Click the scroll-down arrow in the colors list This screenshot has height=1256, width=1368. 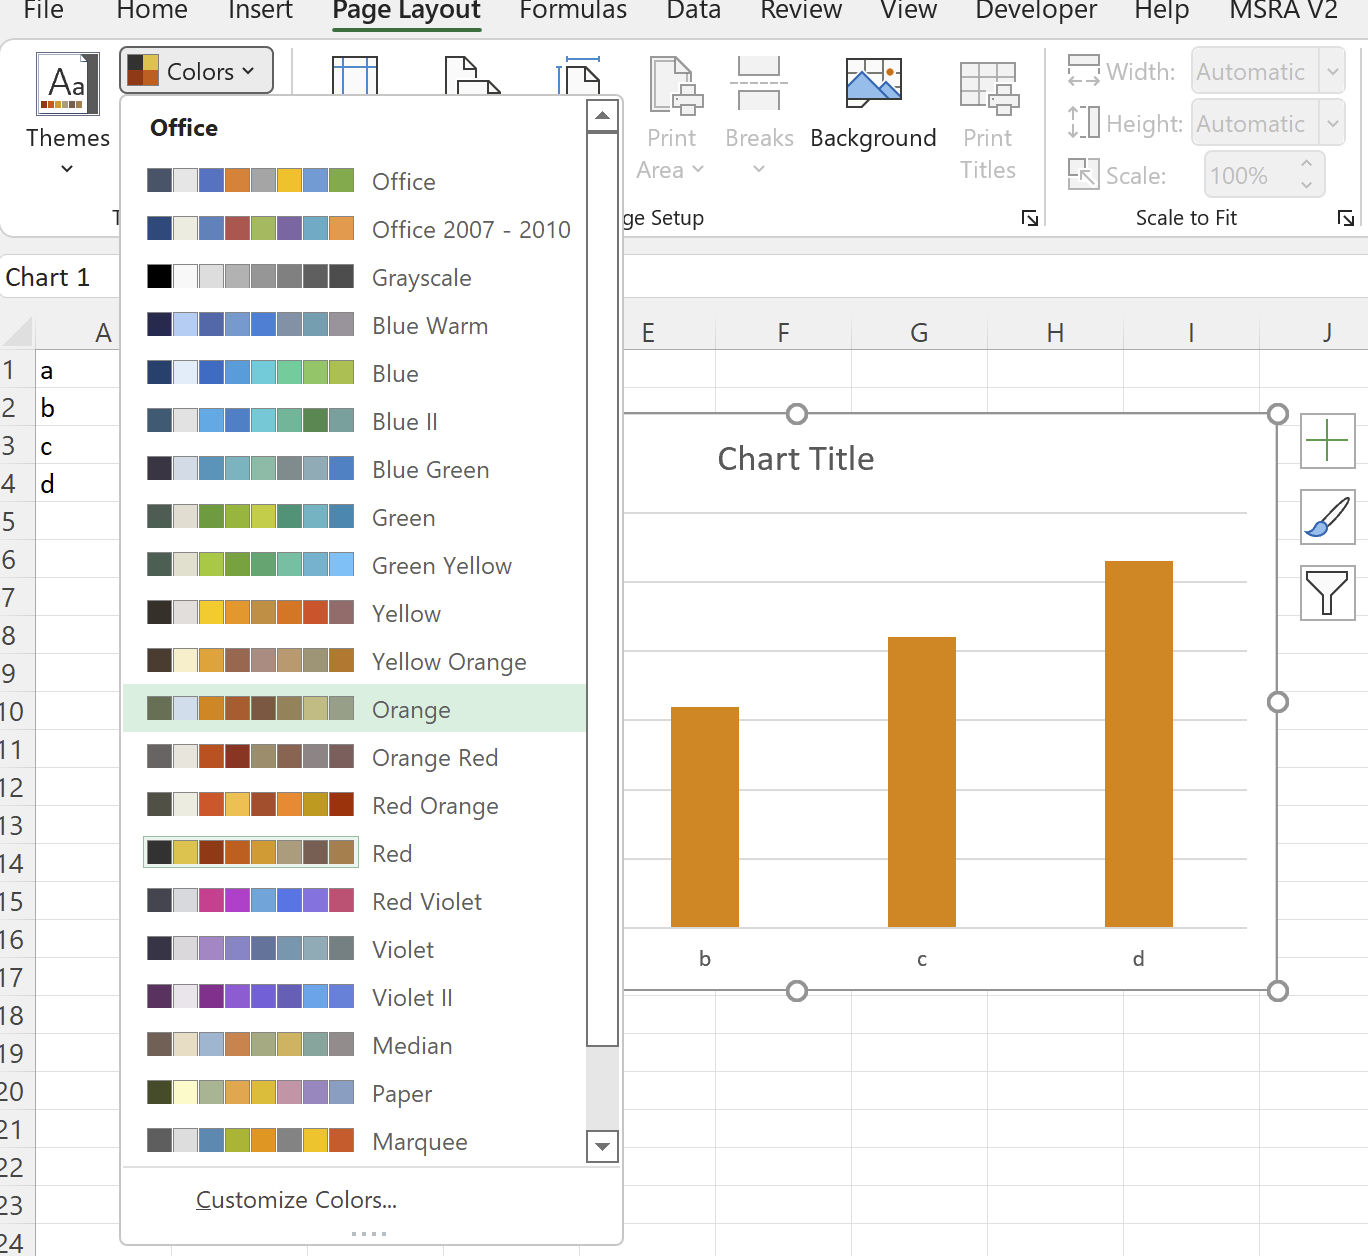point(602,1147)
